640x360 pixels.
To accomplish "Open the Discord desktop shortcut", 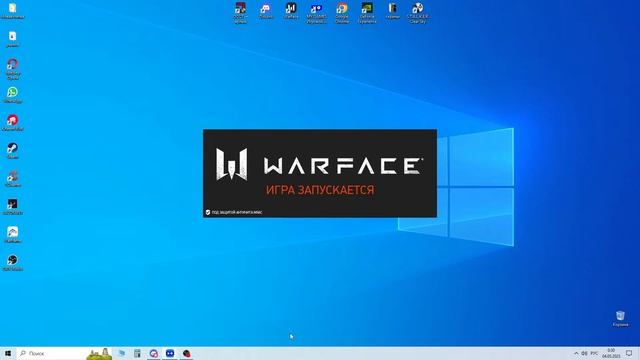I will pyautogui.click(x=266, y=11).
